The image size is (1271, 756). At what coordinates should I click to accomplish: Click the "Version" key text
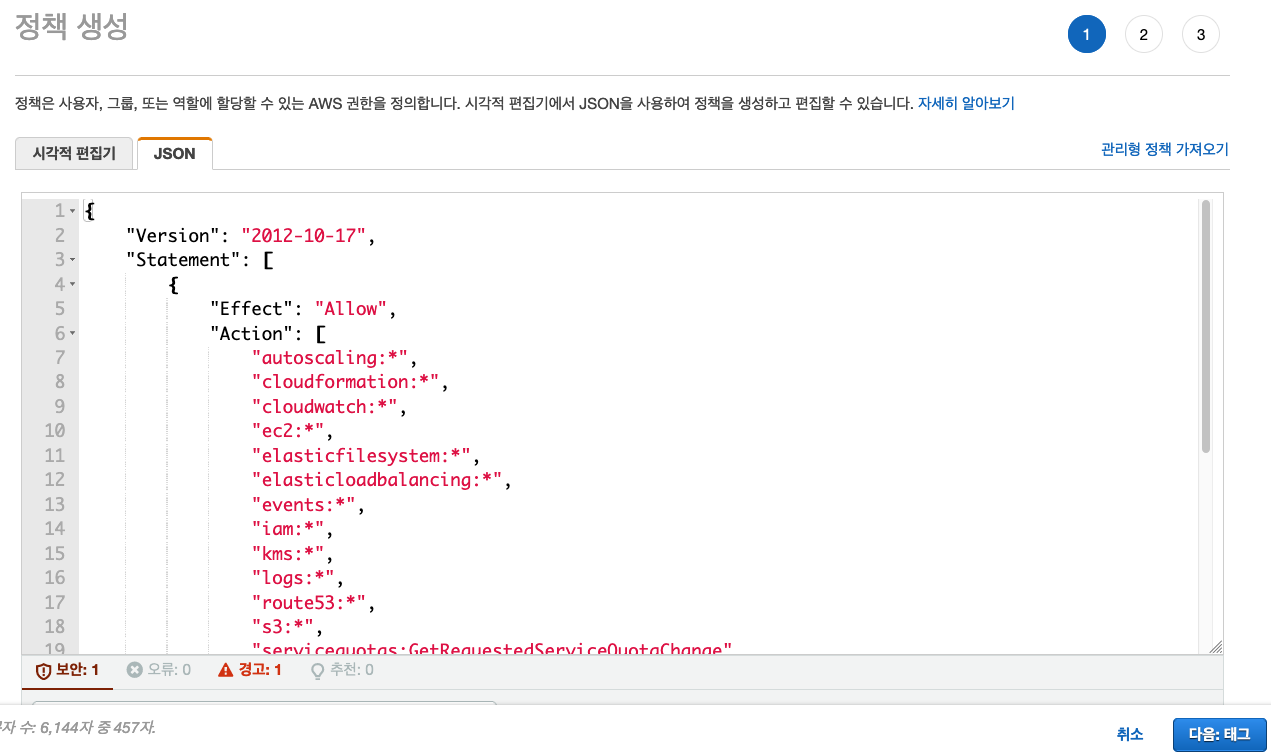pos(173,236)
